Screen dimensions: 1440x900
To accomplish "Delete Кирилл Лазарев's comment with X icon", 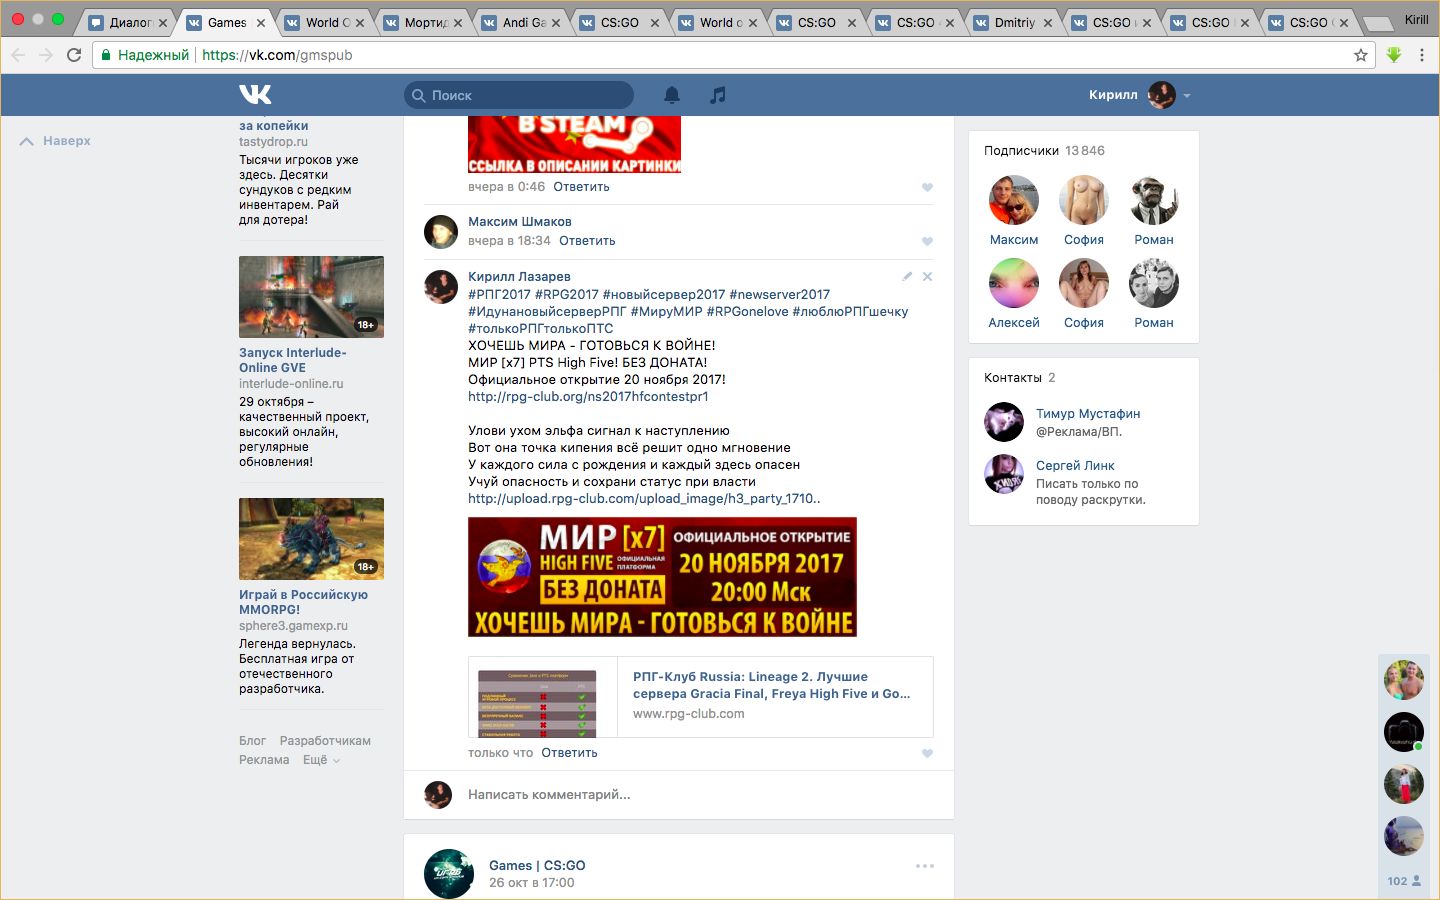I will (927, 276).
